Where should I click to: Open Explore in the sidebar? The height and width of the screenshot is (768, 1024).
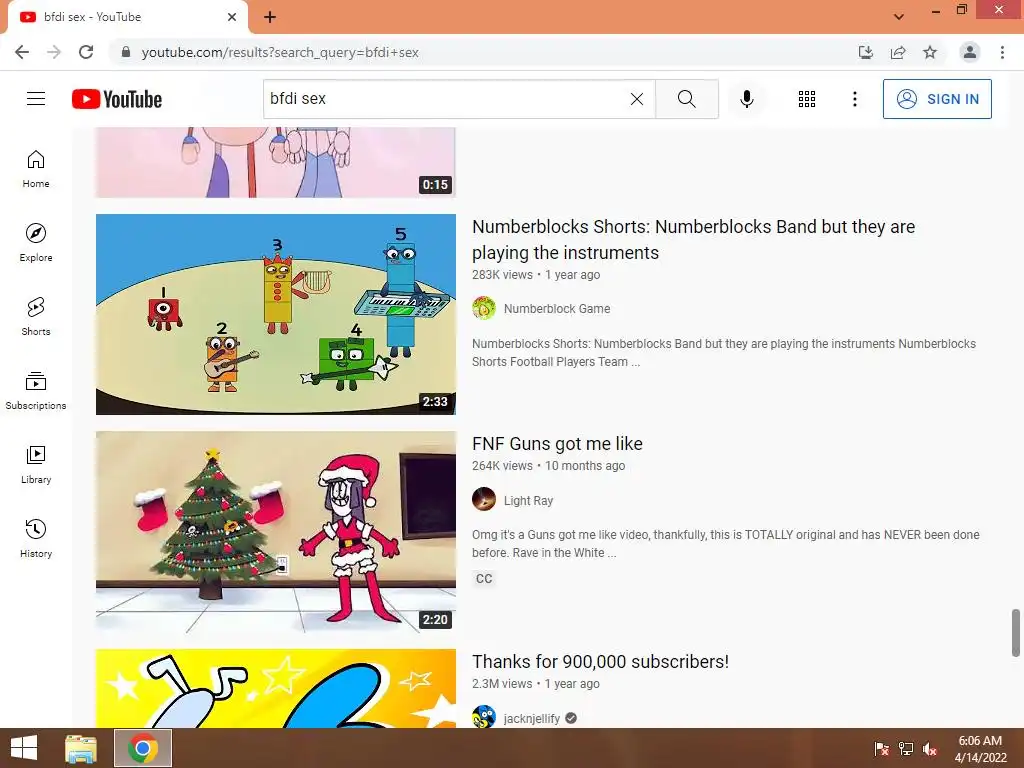pos(36,242)
